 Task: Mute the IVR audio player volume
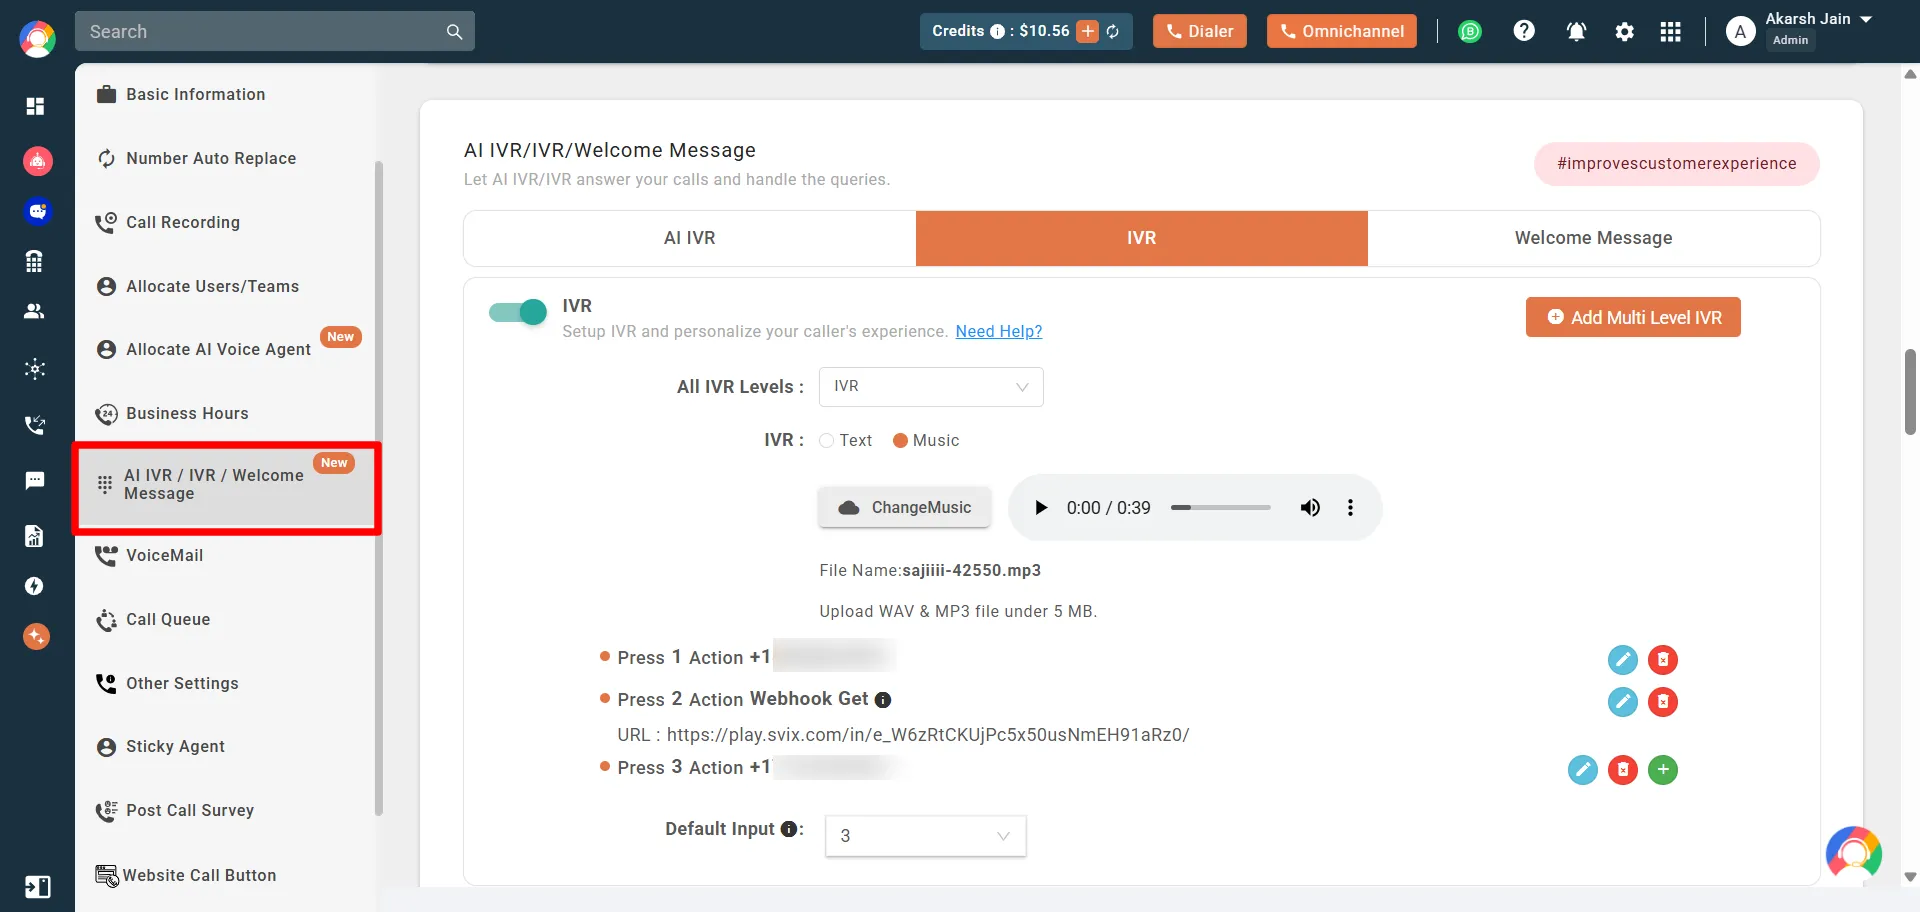click(1309, 508)
